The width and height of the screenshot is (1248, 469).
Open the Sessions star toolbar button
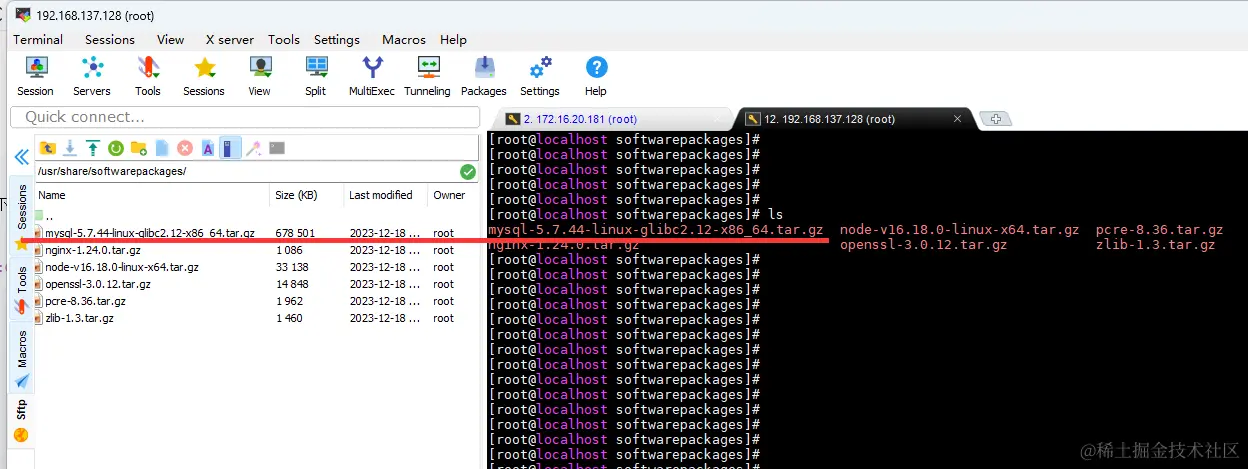tap(204, 76)
